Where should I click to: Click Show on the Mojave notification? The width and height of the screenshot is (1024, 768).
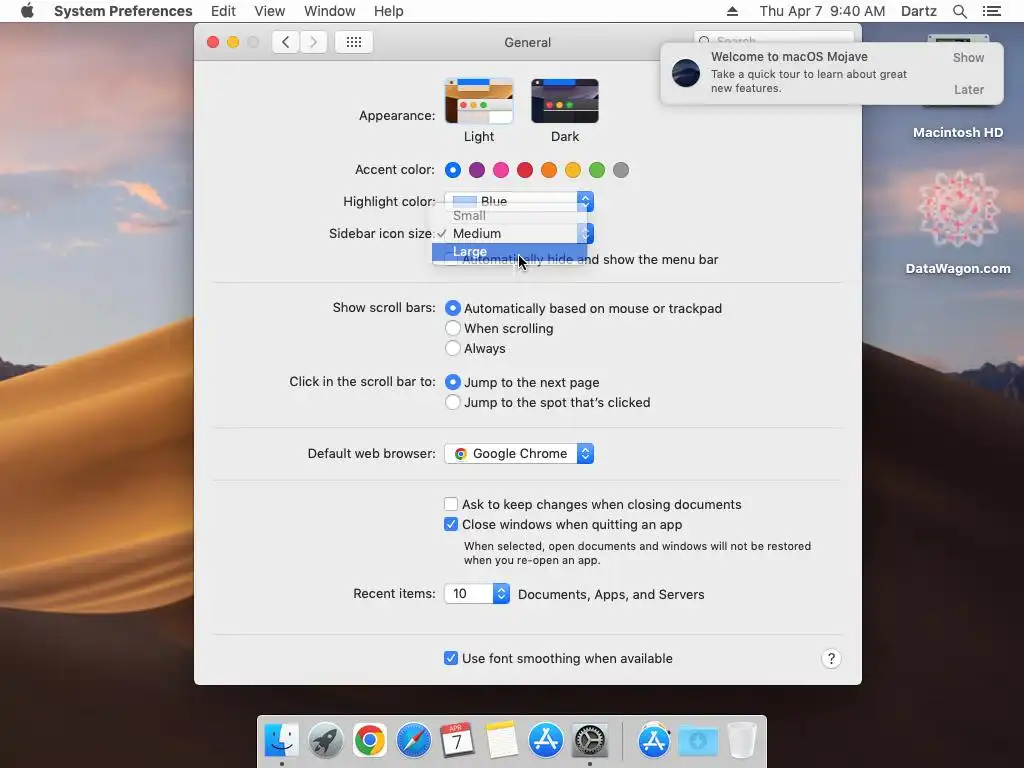[x=968, y=57]
